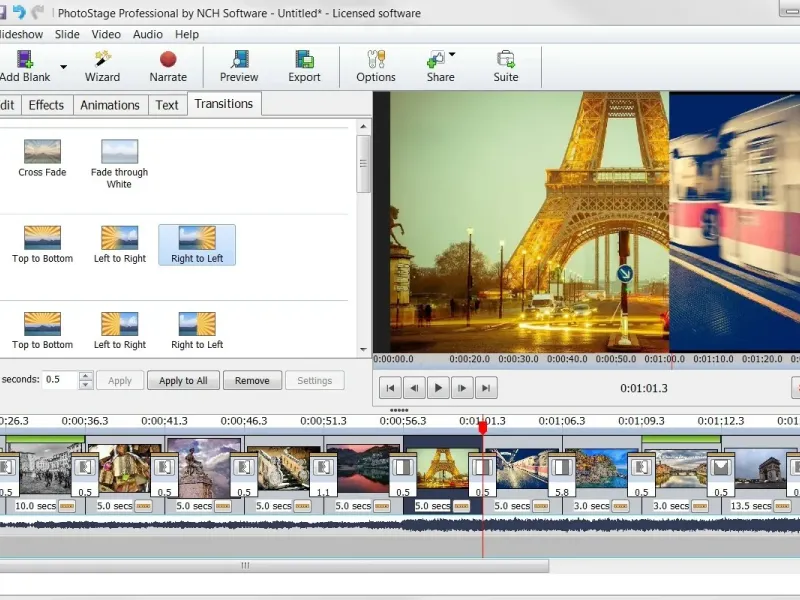The width and height of the screenshot is (800, 600).
Task: Click the timeline horizontal scrollbar
Action: (245, 565)
